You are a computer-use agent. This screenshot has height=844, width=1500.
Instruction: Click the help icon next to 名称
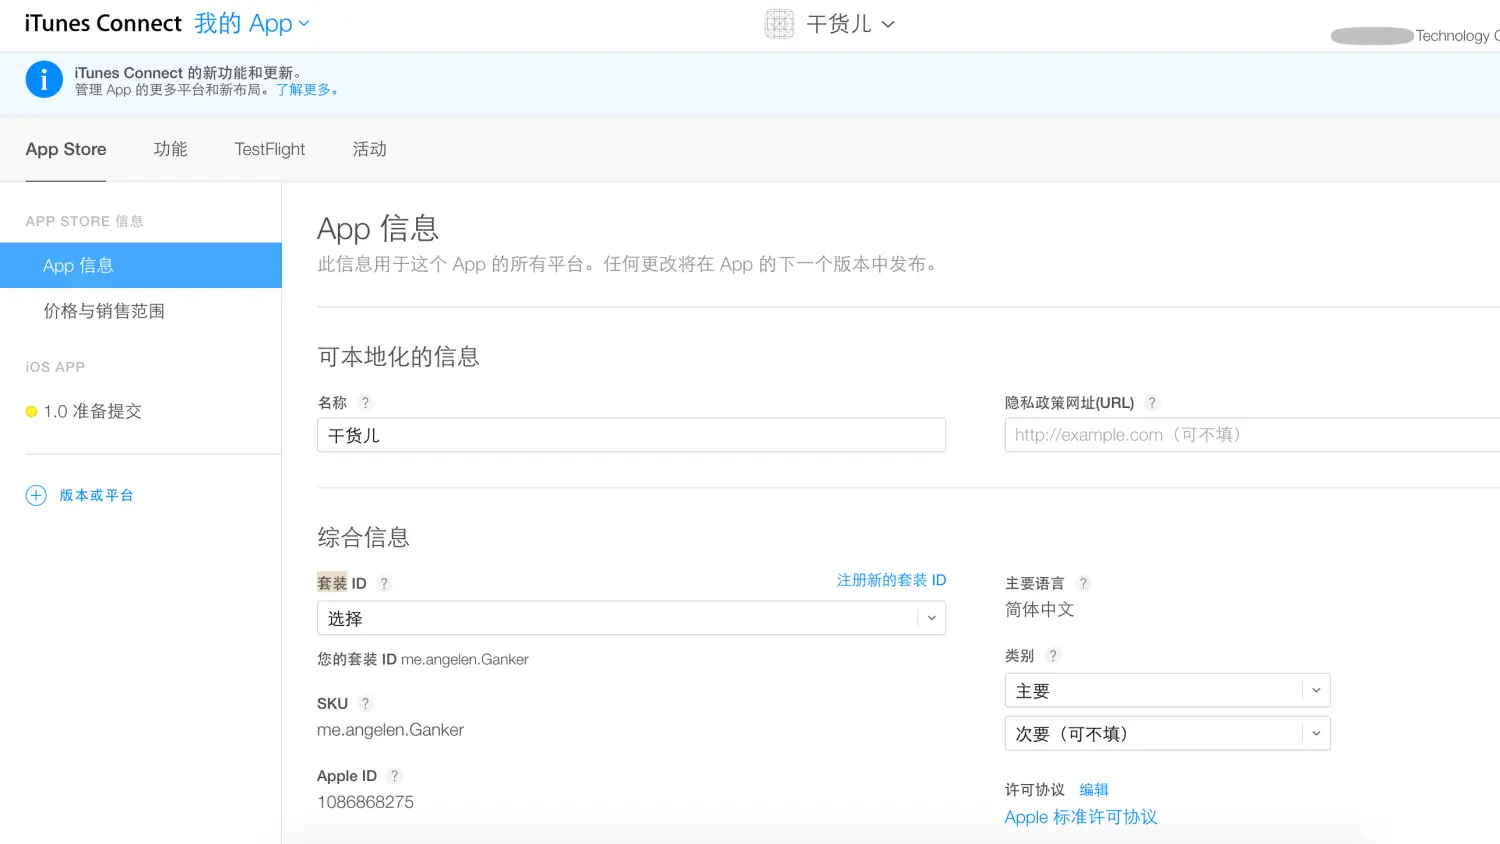point(365,403)
